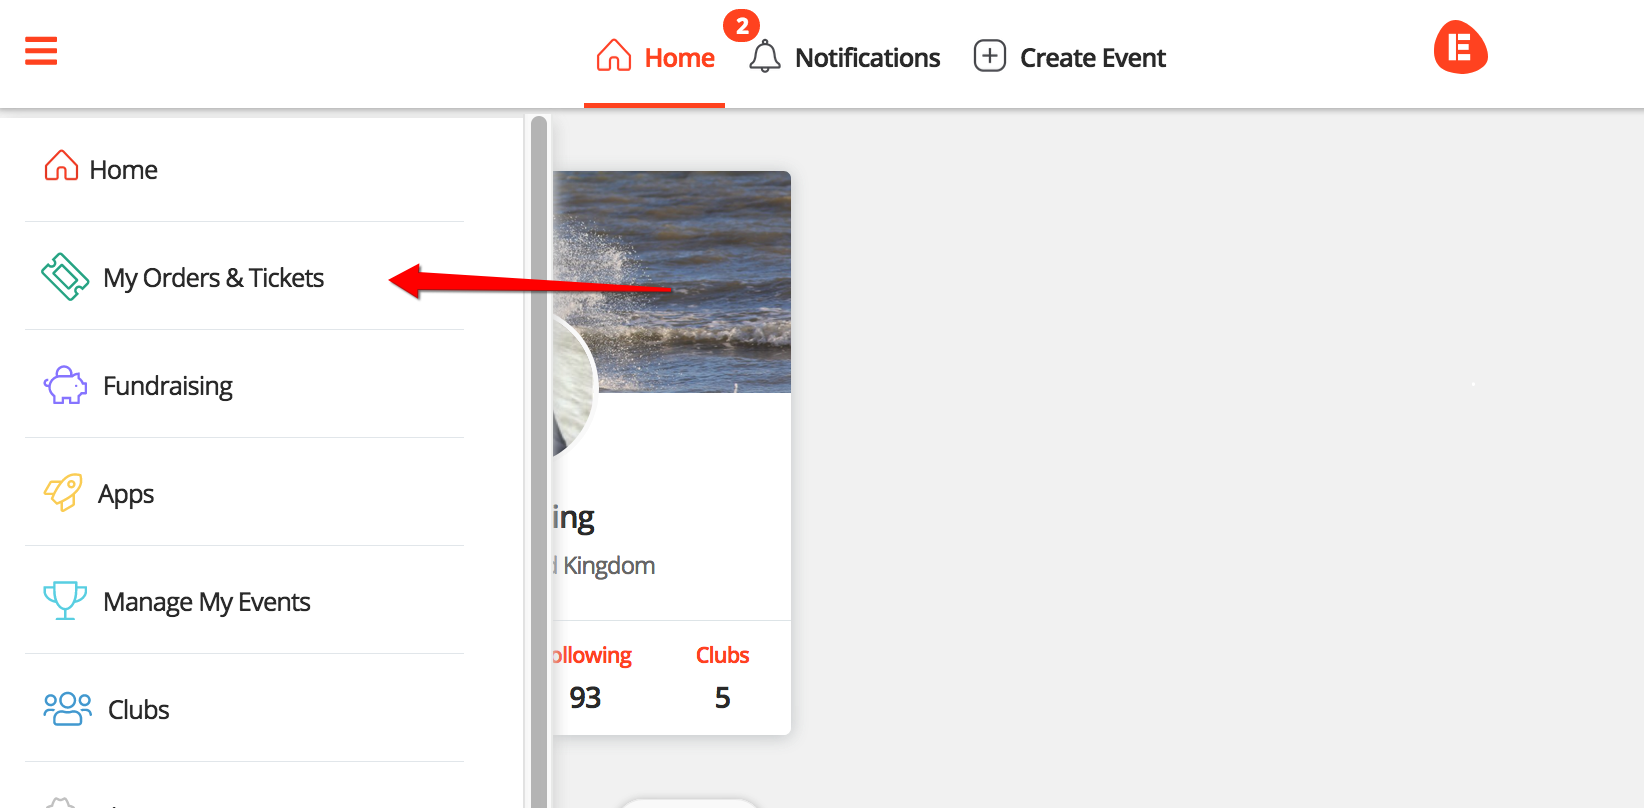The width and height of the screenshot is (1644, 808).
Task: Click the sidebar vertical scrollbar
Action: pos(539,450)
